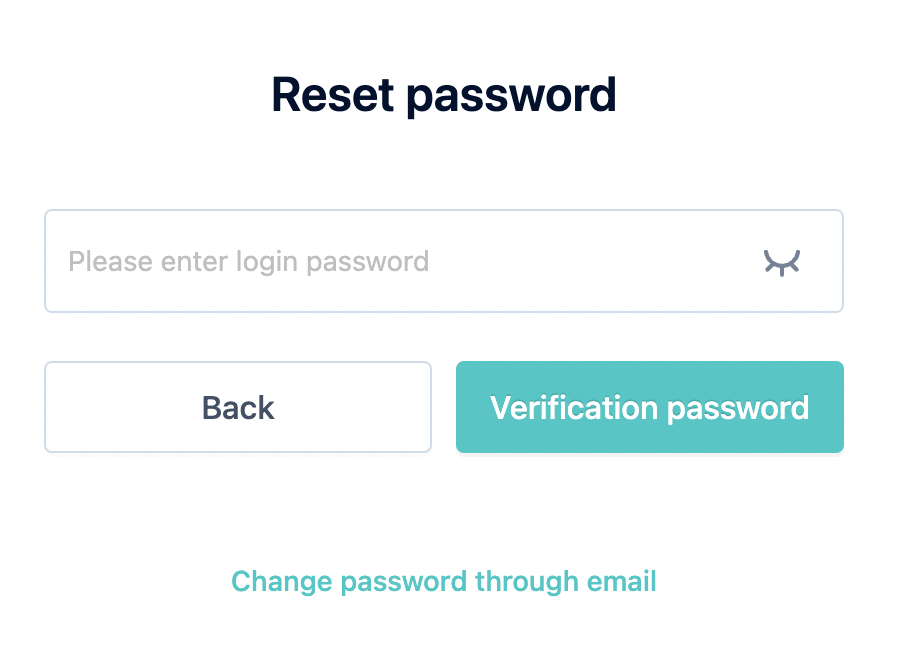Activate the login password text box

[444, 261]
